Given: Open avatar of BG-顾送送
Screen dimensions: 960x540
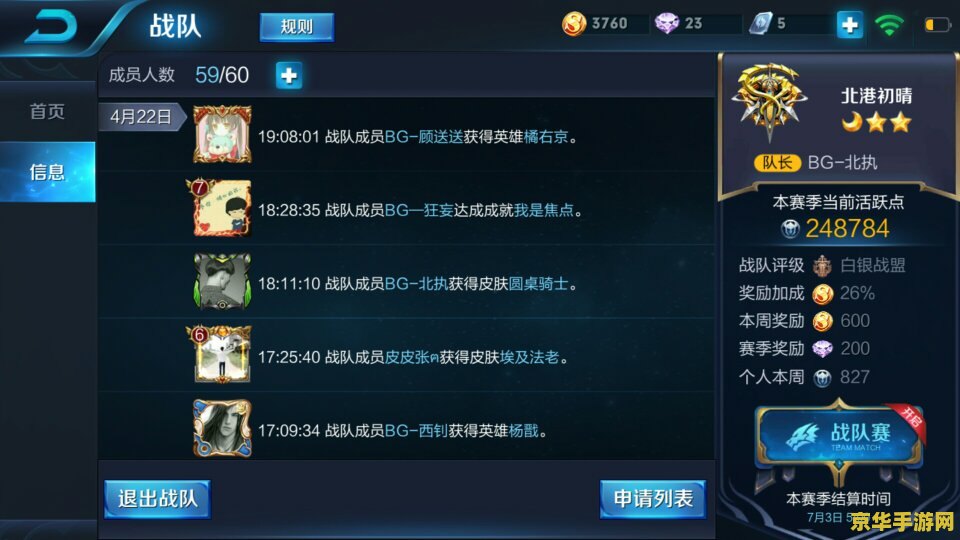Looking at the screenshot, I should pyautogui.click(x=222, y=134).
